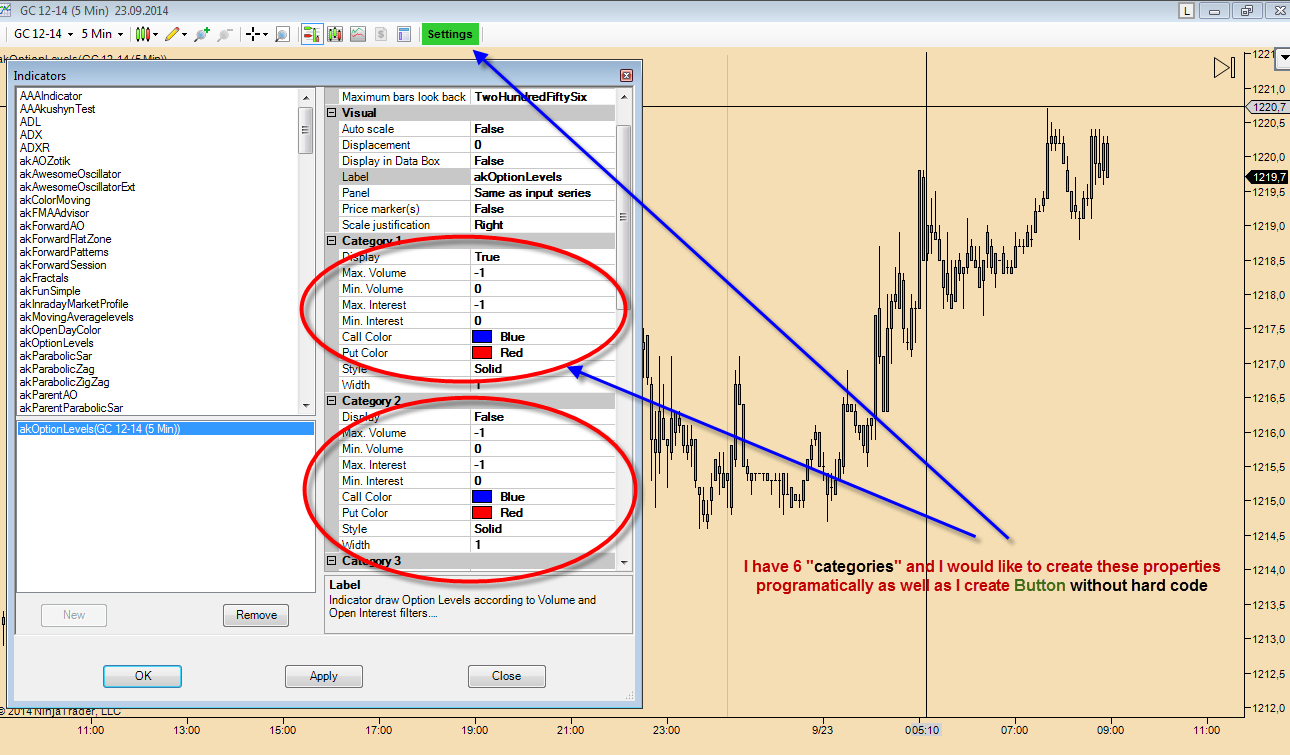Select ADX in the indicator list
This screenshot has width=1290, height=755.
(x=31, y=135)
